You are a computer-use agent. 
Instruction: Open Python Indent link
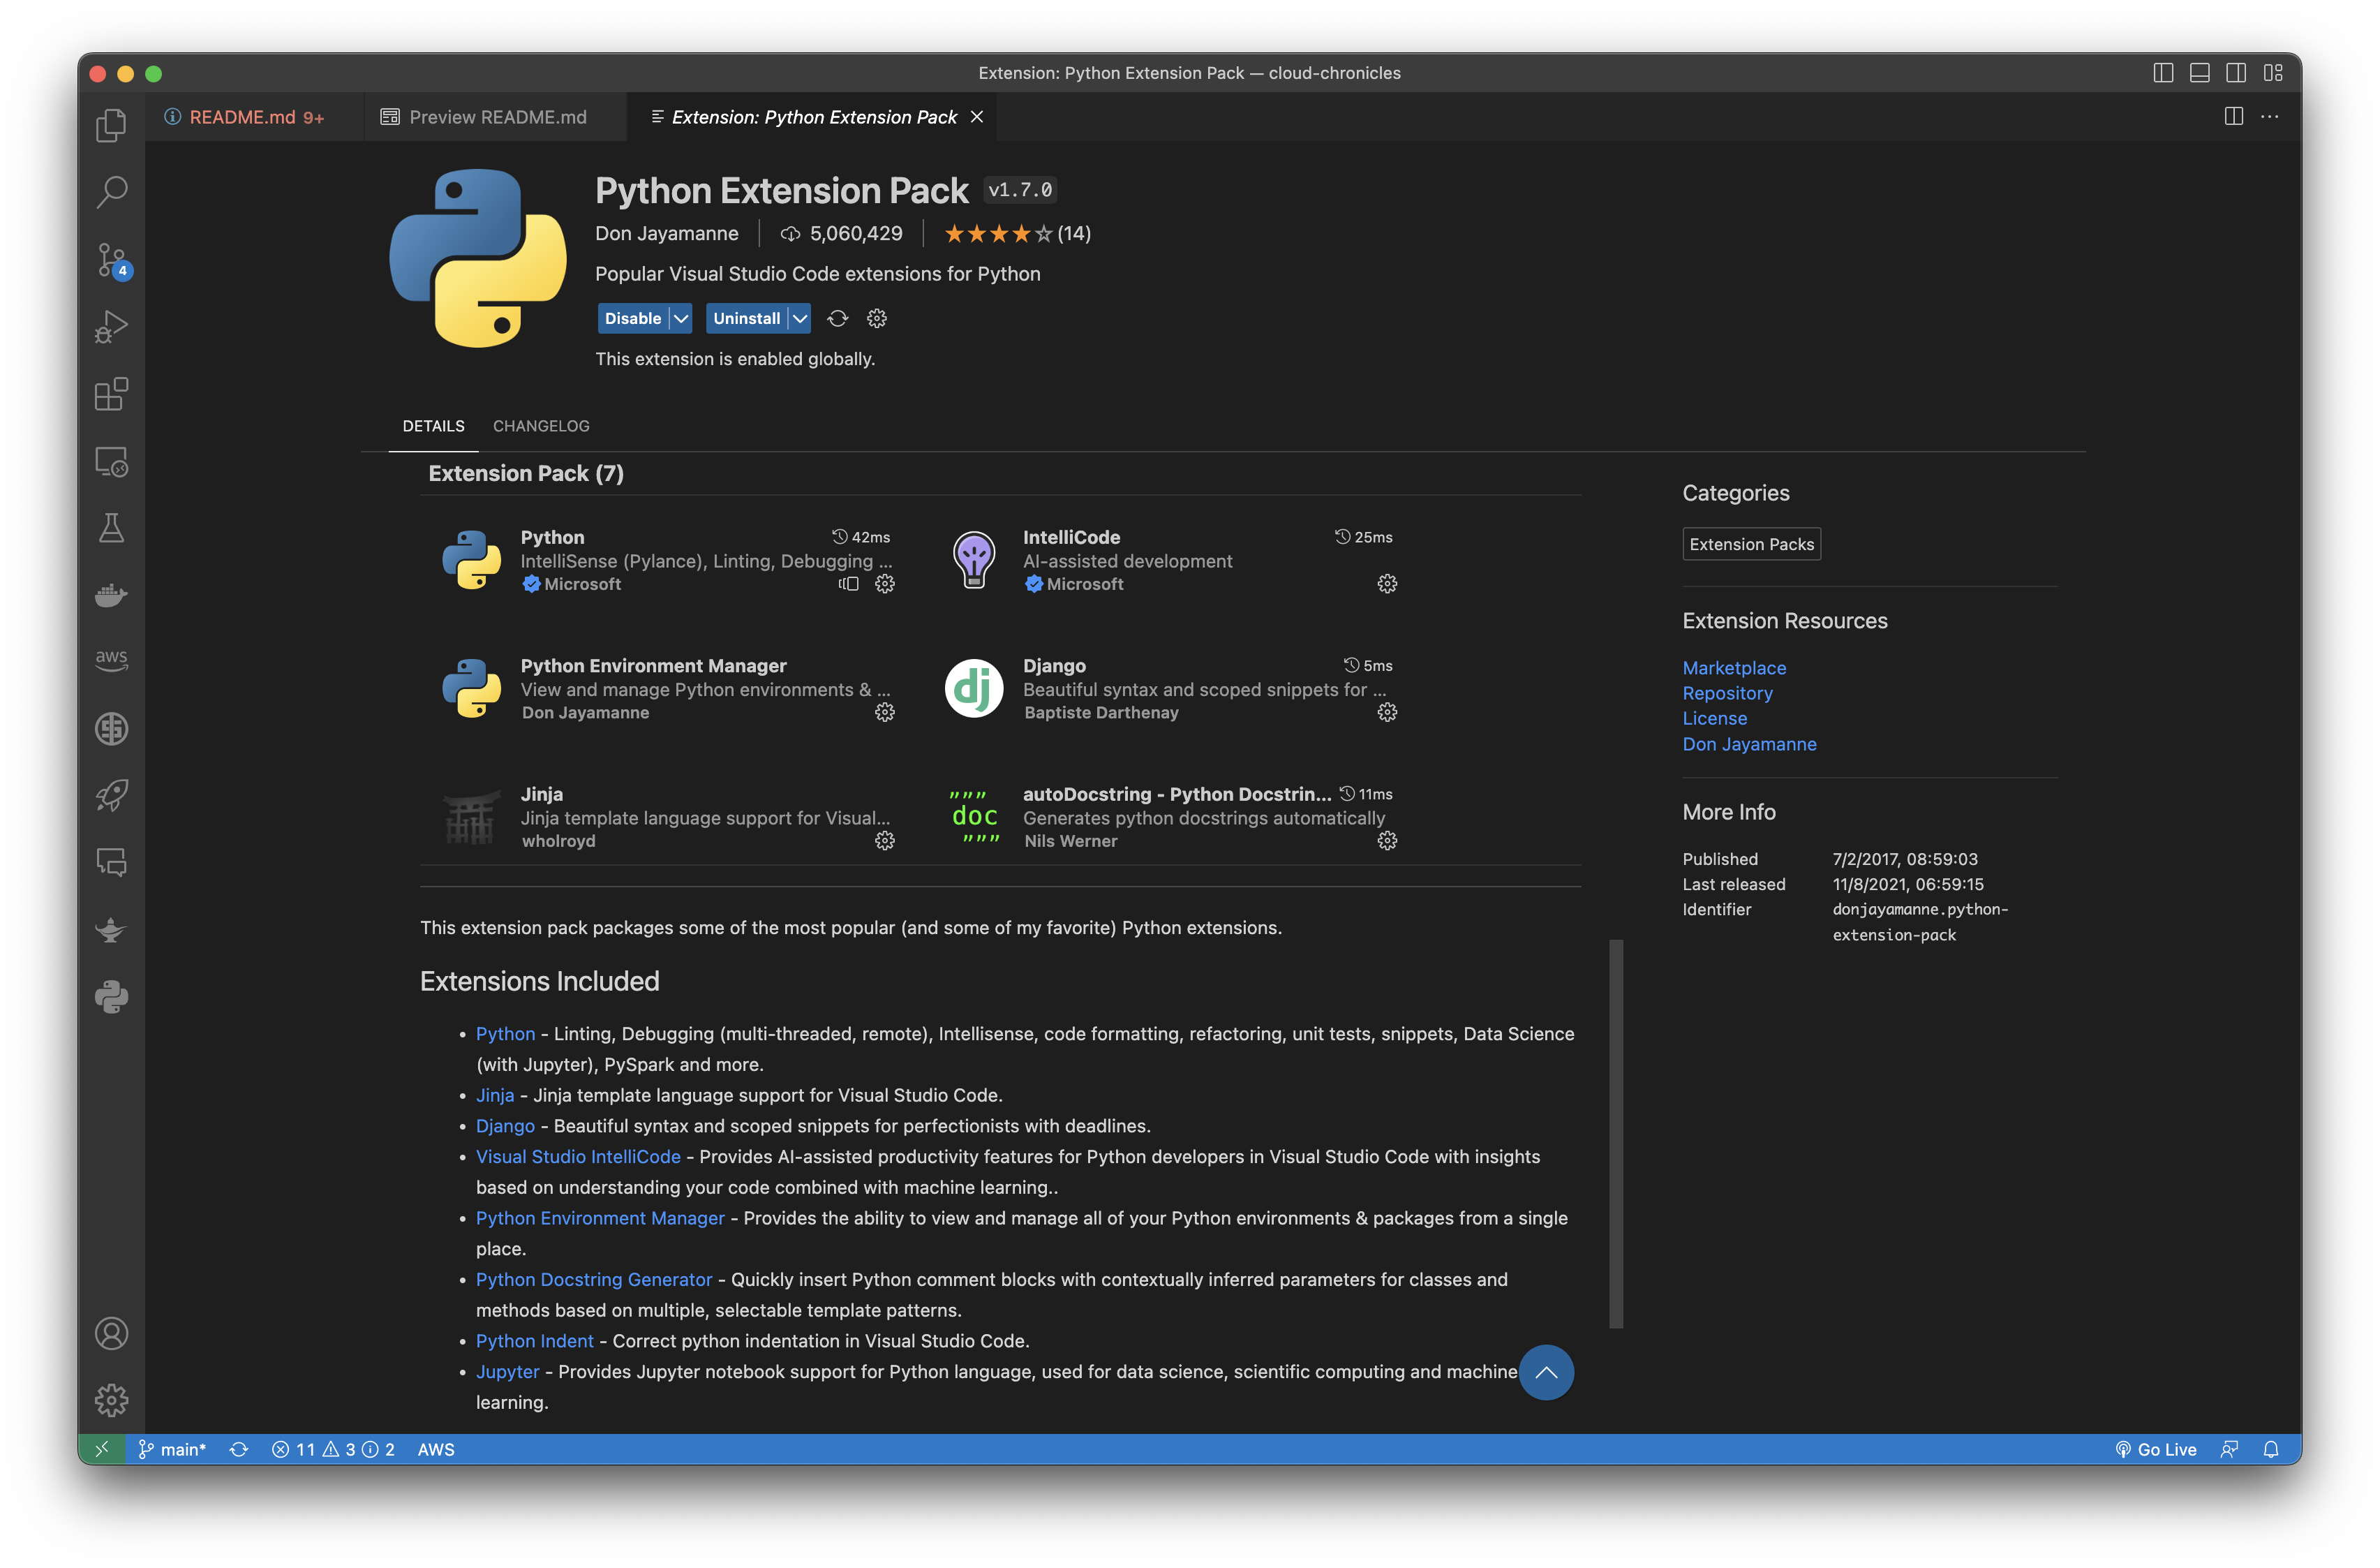(x=534, y=1341)
